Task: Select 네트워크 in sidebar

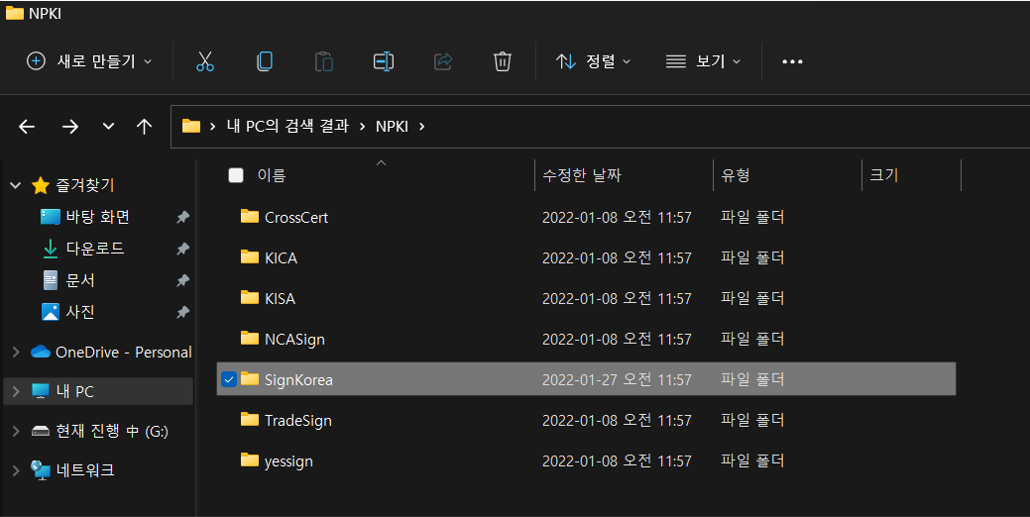Action: 85,470
